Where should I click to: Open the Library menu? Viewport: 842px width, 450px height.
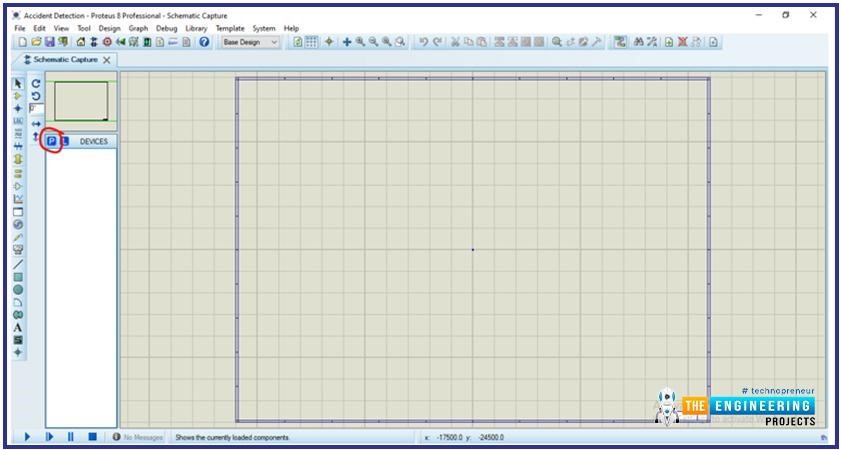pyautogui.click(x=196, y=28)
